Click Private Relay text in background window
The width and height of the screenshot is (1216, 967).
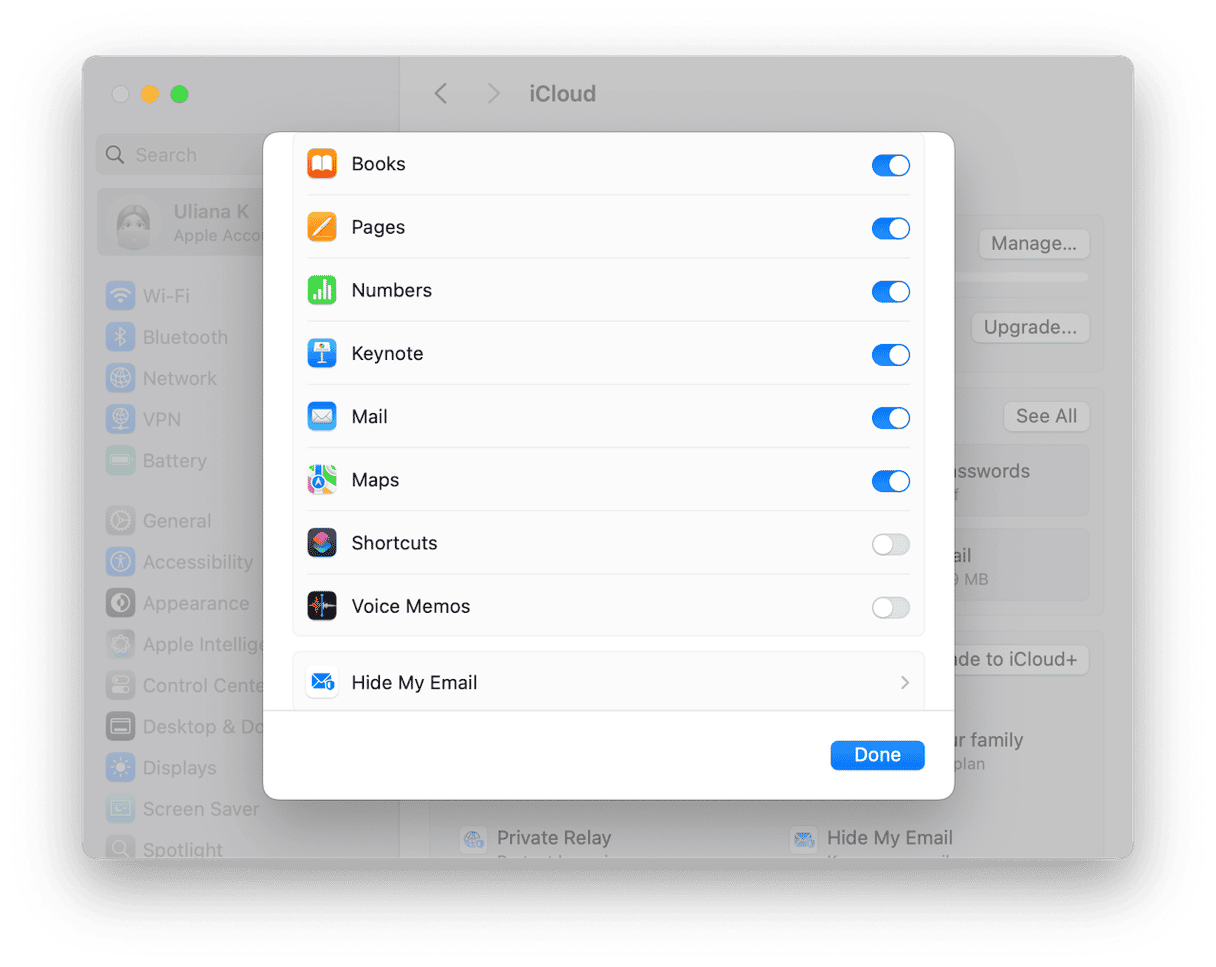coord(554,838)
